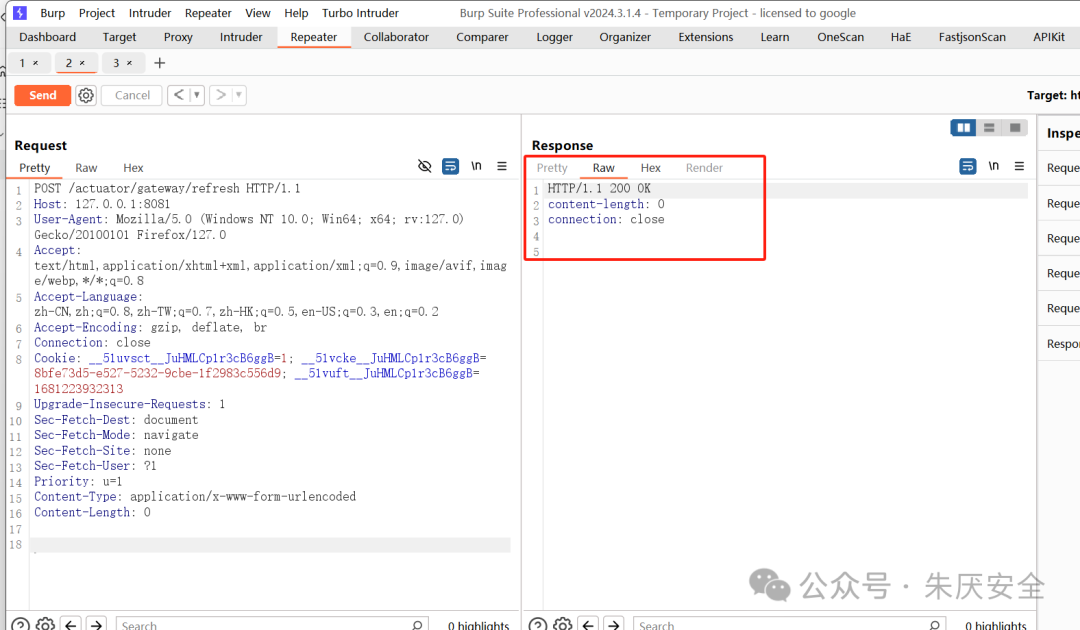Close Repeater tab 2
Screen dimensions: 1080x630
82,63
